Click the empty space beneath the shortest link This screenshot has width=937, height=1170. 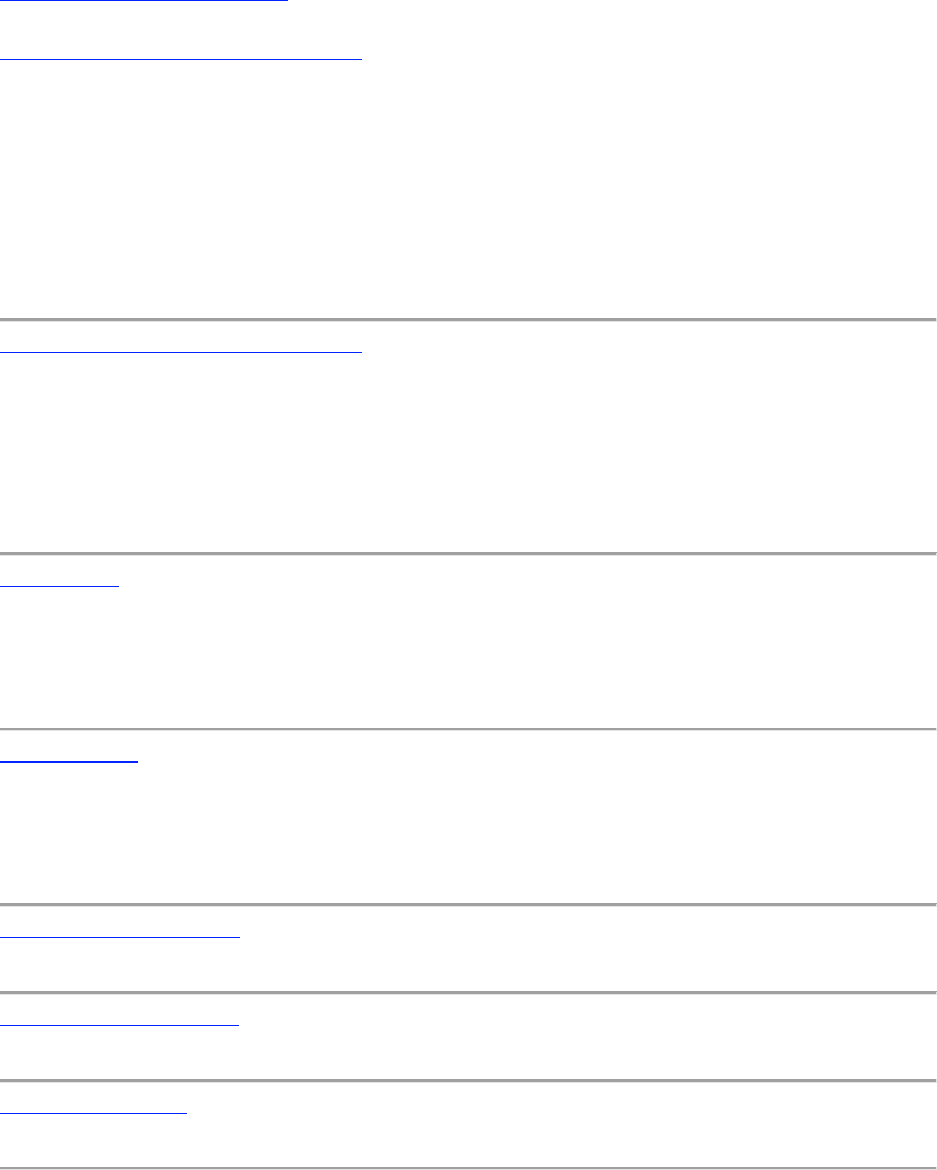468,658
